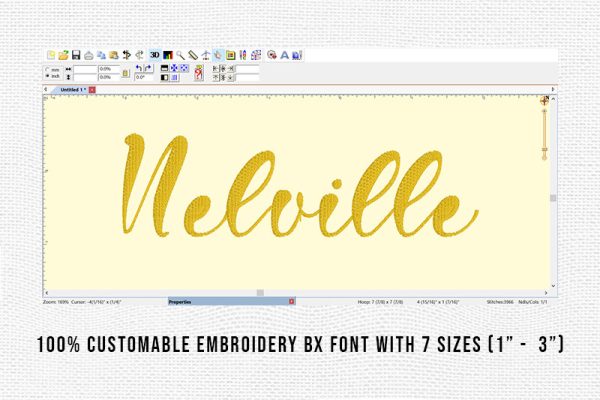This screenshot has height=400, width=600.
Task: Print the current design
Action: coord(89,56)
